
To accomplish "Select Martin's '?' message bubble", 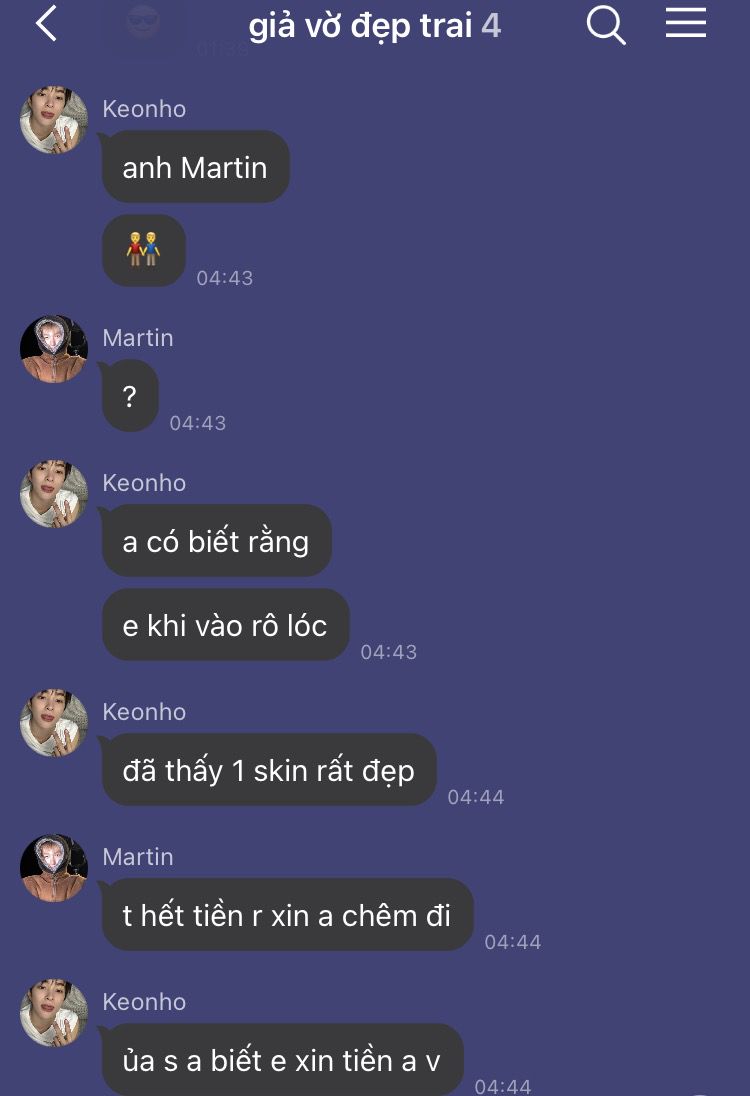I will tap(129, 396).
